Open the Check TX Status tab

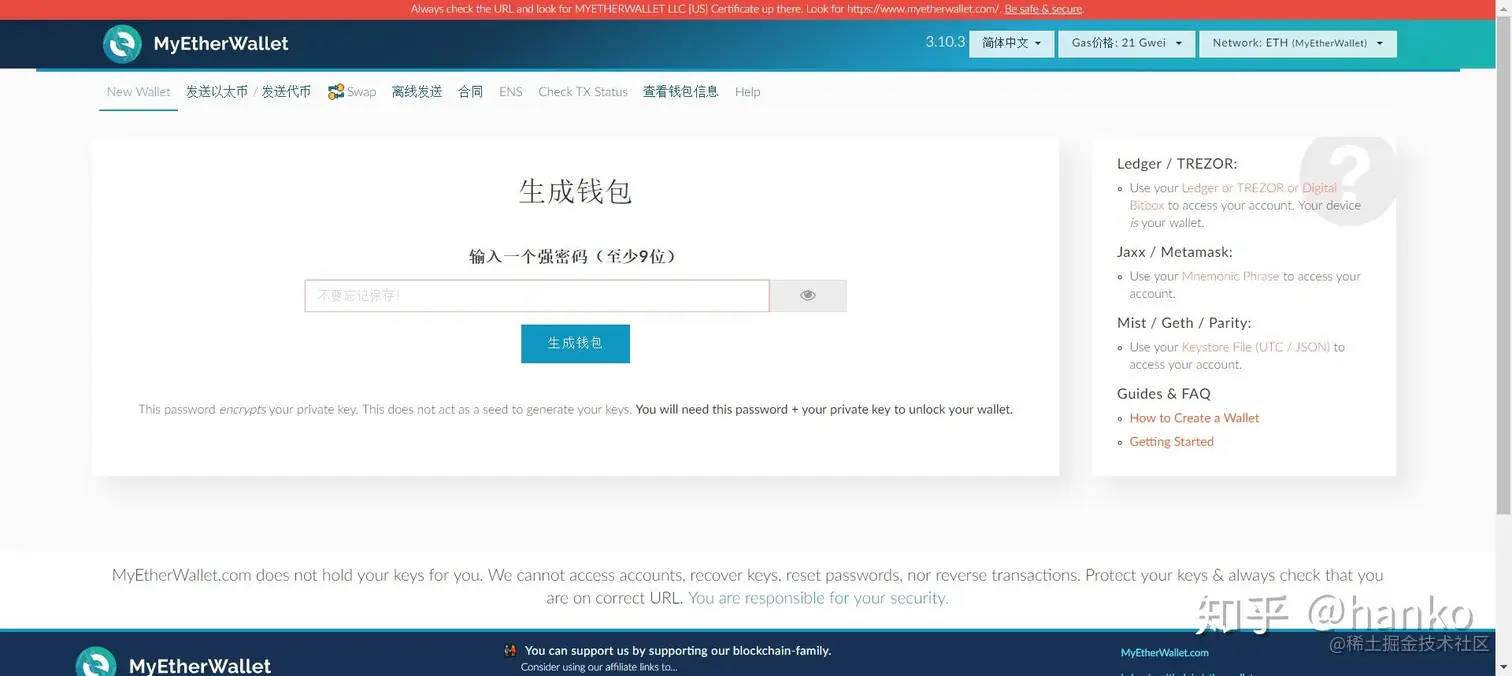[x=583, y=92]
